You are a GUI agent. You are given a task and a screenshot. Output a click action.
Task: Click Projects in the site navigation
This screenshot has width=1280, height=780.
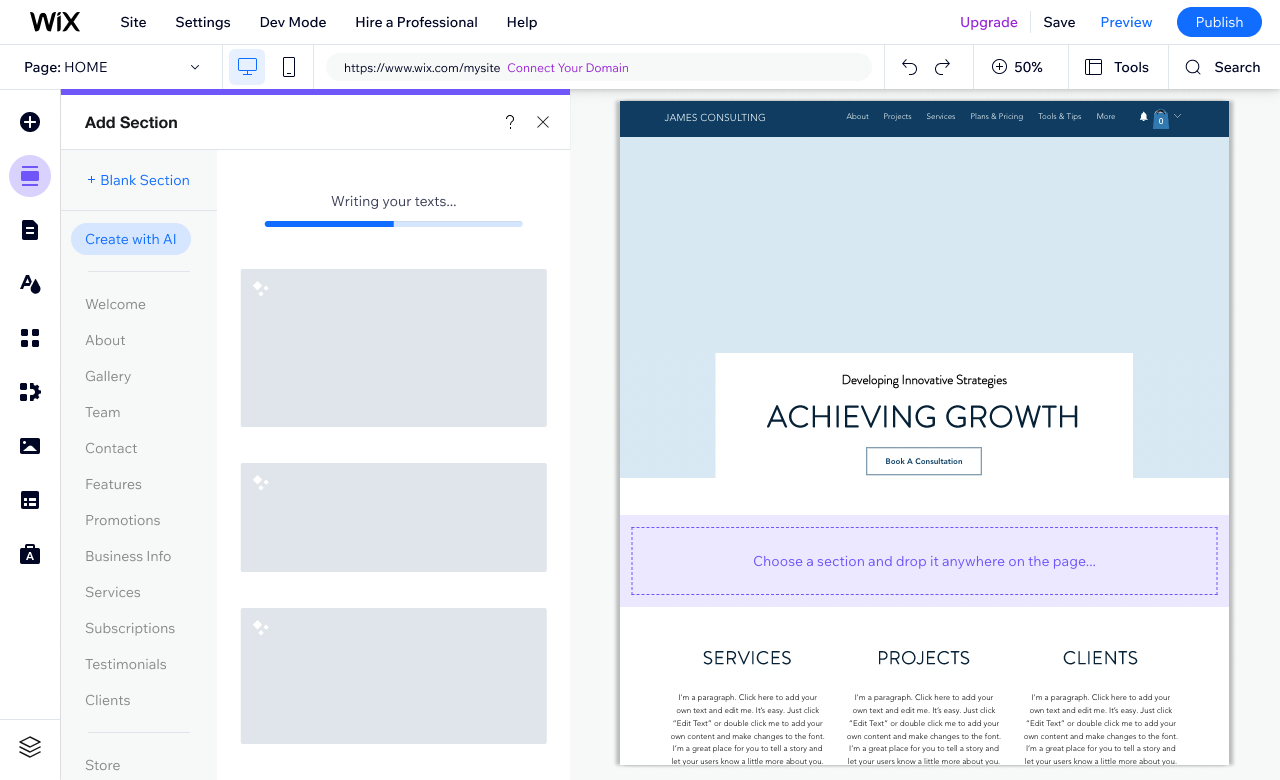(x=897, y=116)
